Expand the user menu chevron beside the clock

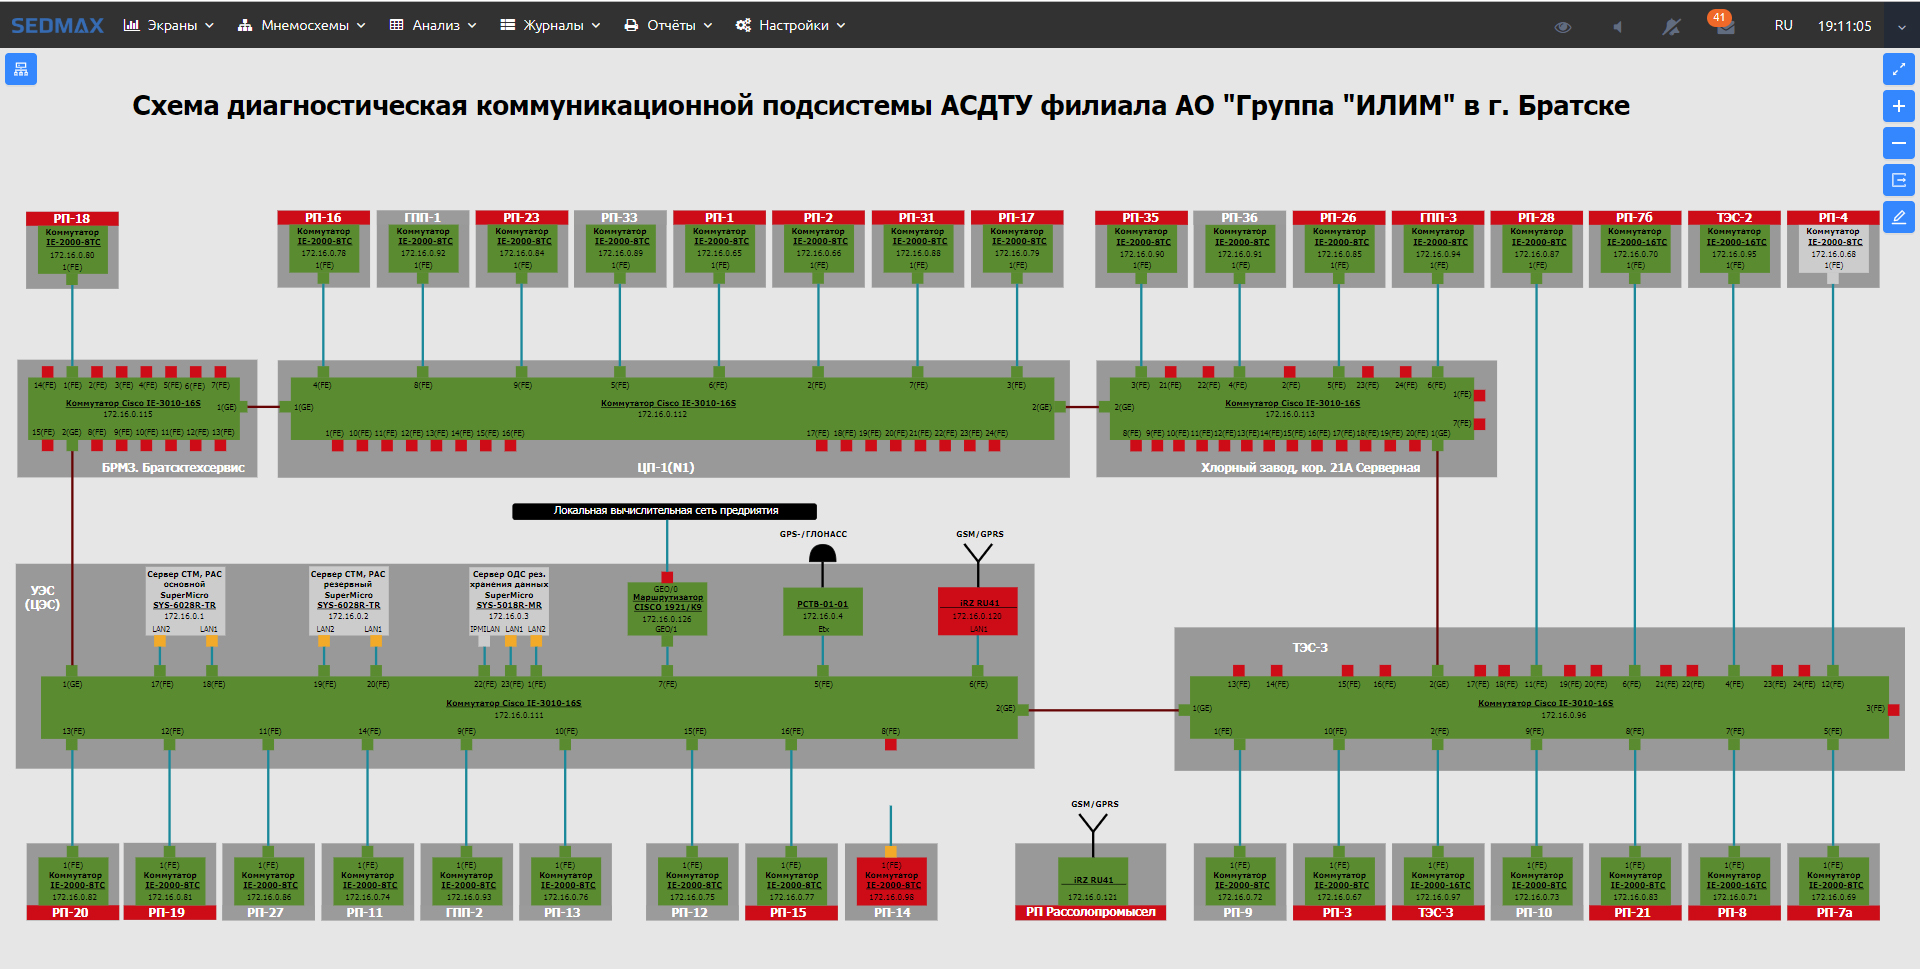tap(1901, 26)
